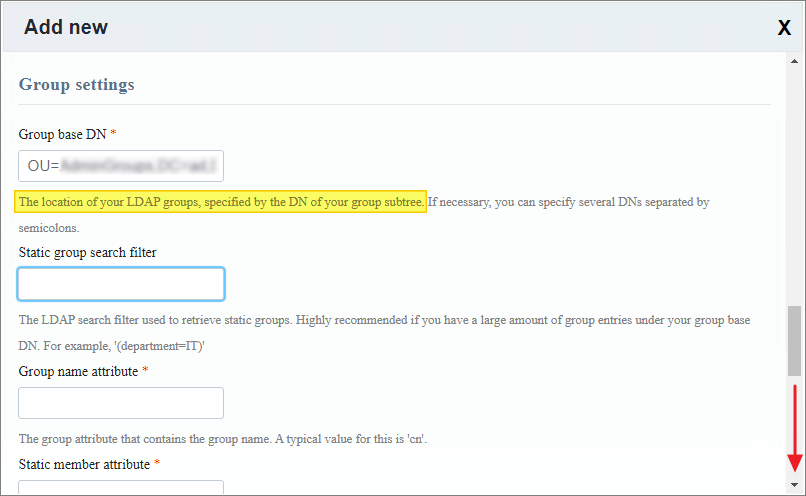This screenshot has height=496, width=806.
Task: Click the Add new dialog title
Action: [66, 27]
